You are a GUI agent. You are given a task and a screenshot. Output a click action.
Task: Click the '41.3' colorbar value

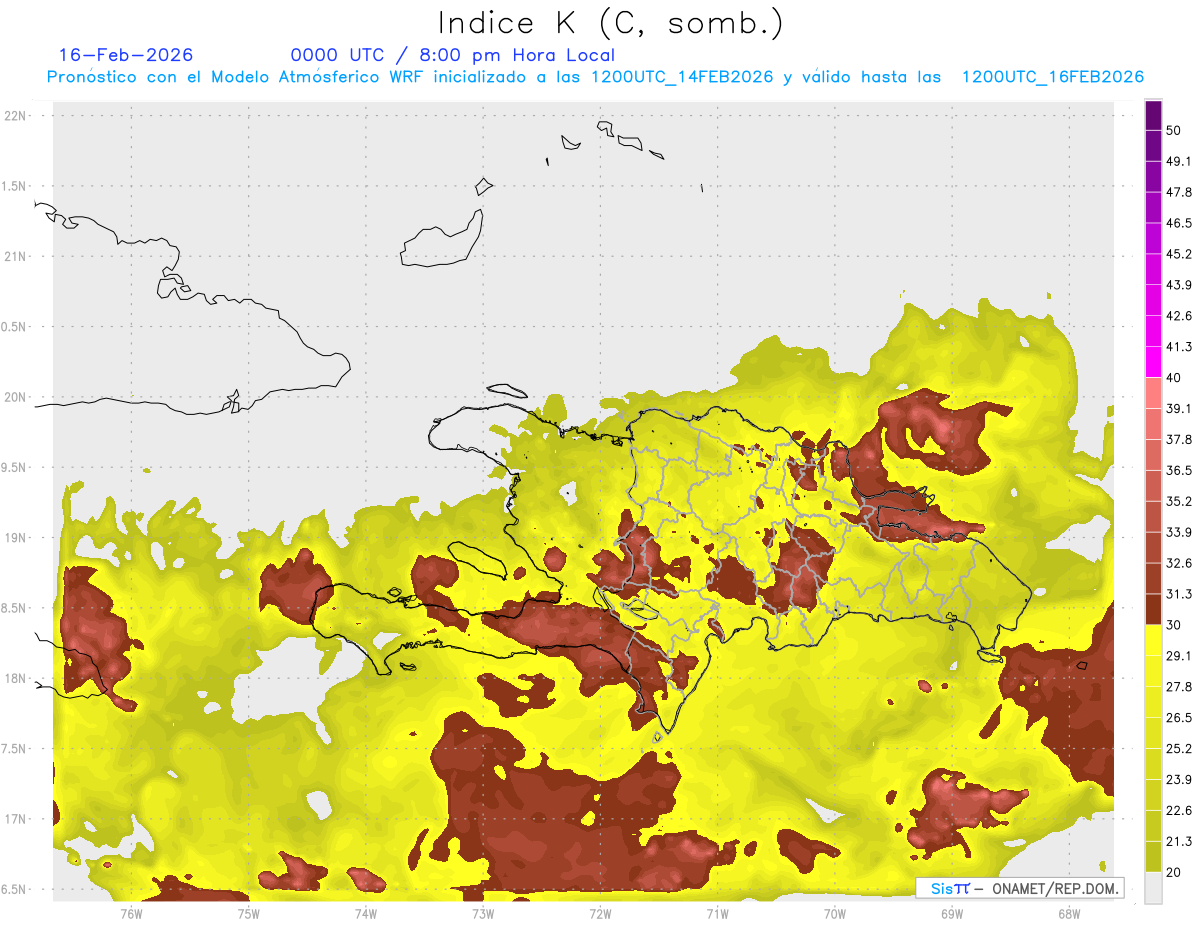pyautogui.click(x=1179, y=347)
